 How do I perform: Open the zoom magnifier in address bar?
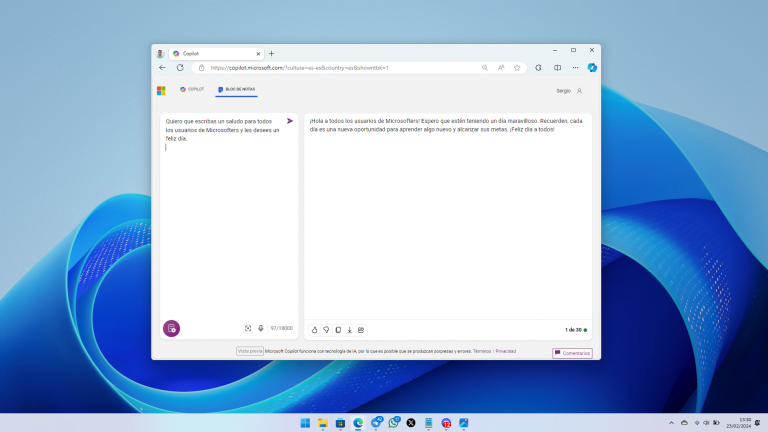484,68
